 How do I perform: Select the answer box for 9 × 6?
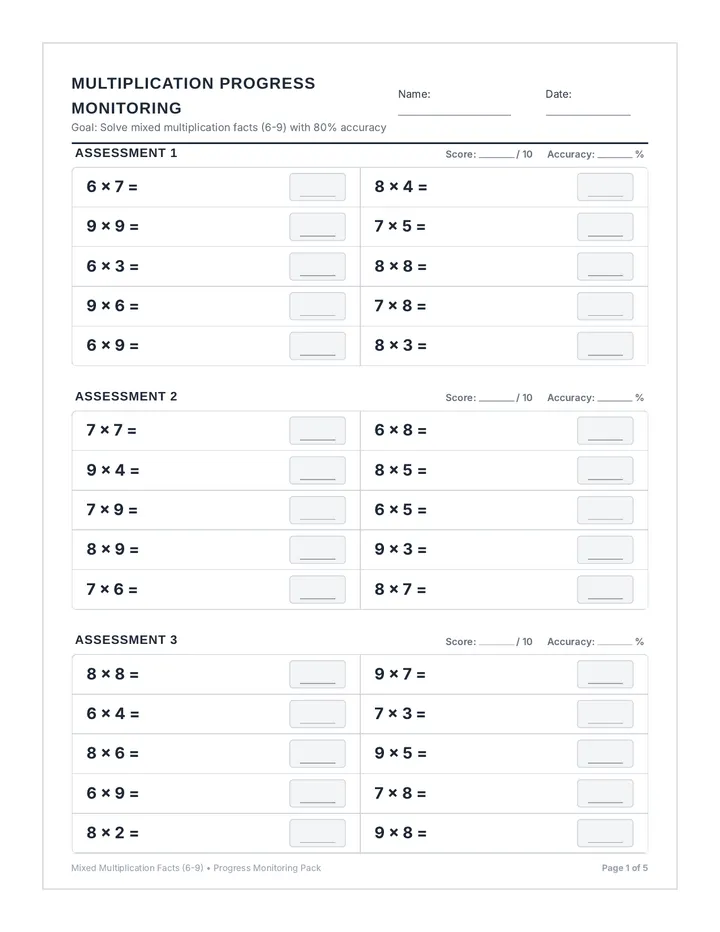[x=317, y=306]
